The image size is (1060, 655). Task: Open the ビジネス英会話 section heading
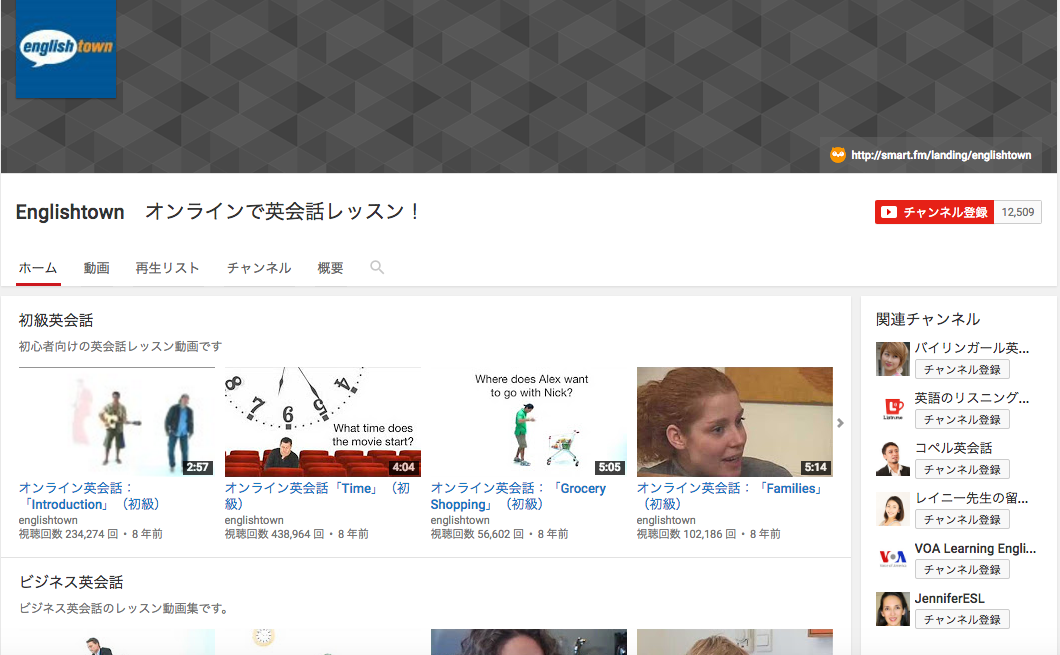pyautogui.click(x=71, y=582)
